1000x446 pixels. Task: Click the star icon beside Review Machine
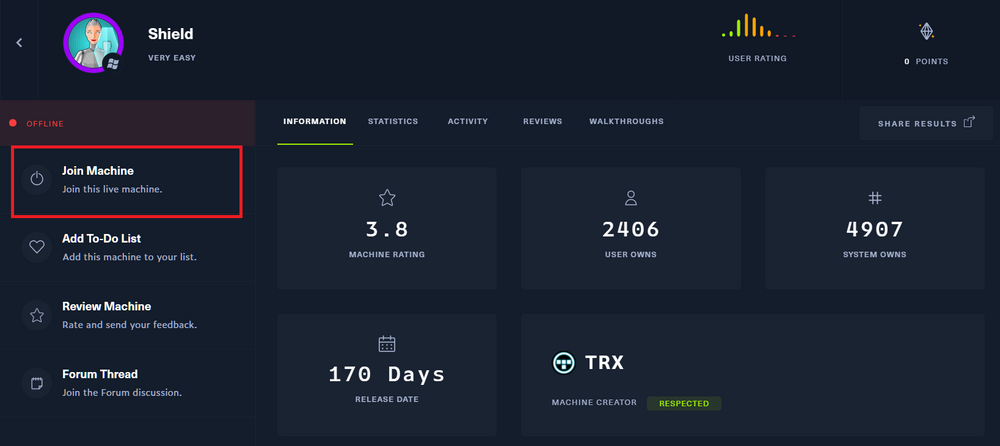pyautogui.click(x=37, y=315)
